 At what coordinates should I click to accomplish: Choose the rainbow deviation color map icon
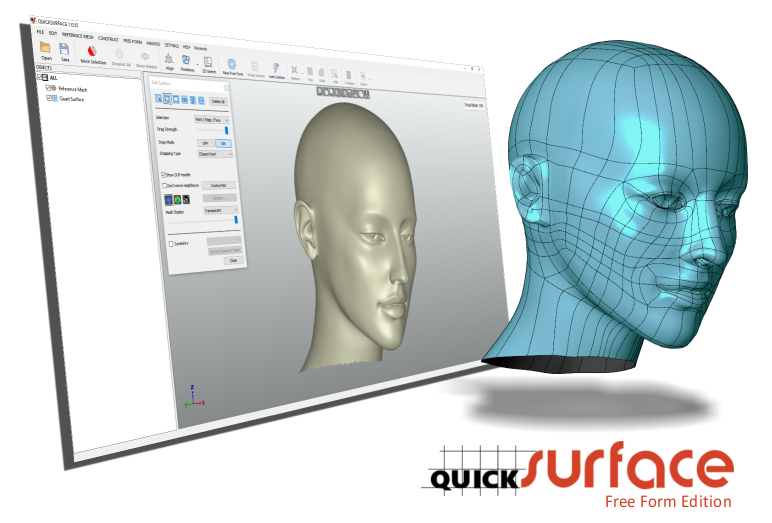pyautogui.click(x=177, y=199)
